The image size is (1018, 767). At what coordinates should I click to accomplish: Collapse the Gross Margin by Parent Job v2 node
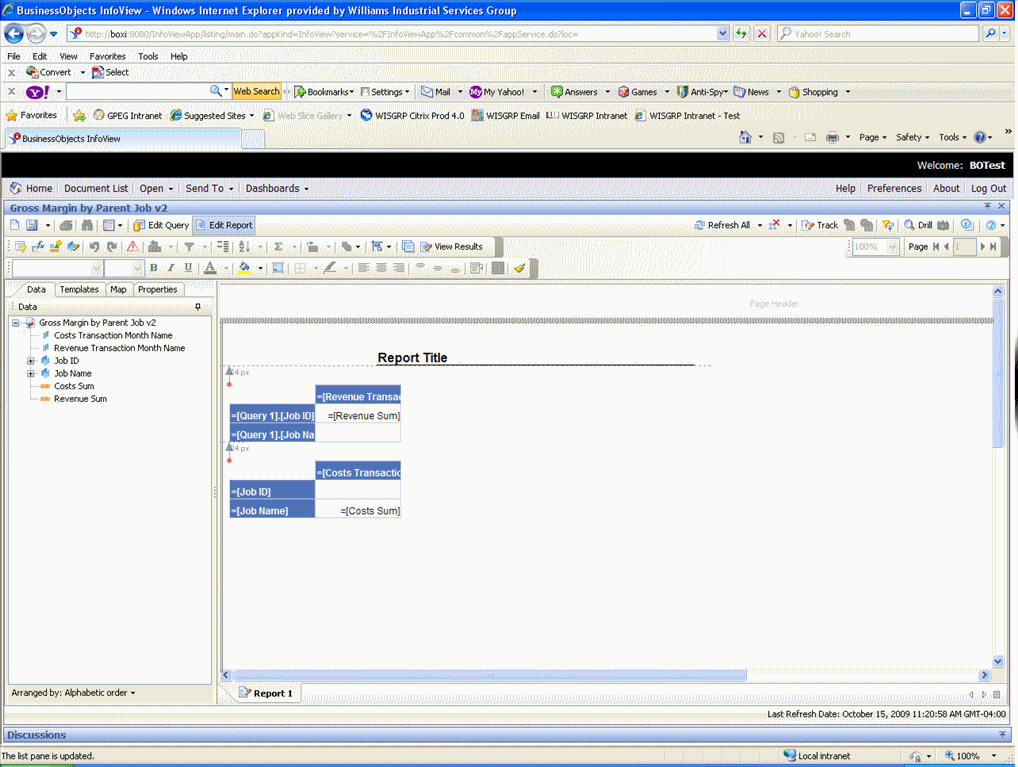click(x=16, y=323)
